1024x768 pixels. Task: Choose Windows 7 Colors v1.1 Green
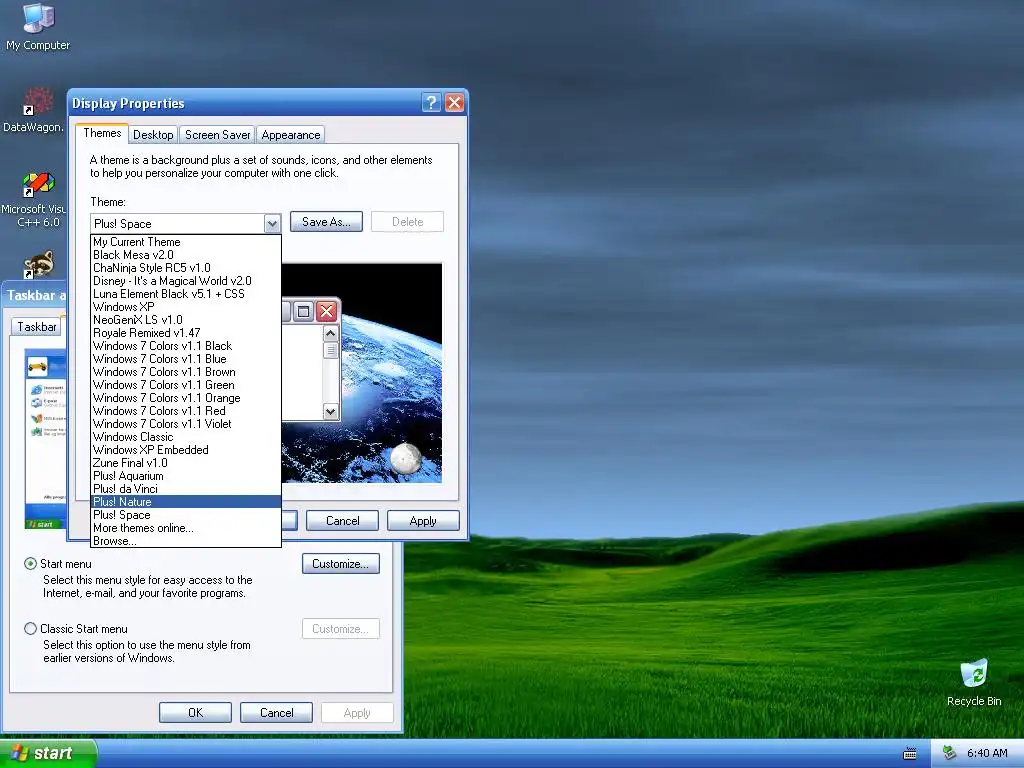tap(185, 385)
